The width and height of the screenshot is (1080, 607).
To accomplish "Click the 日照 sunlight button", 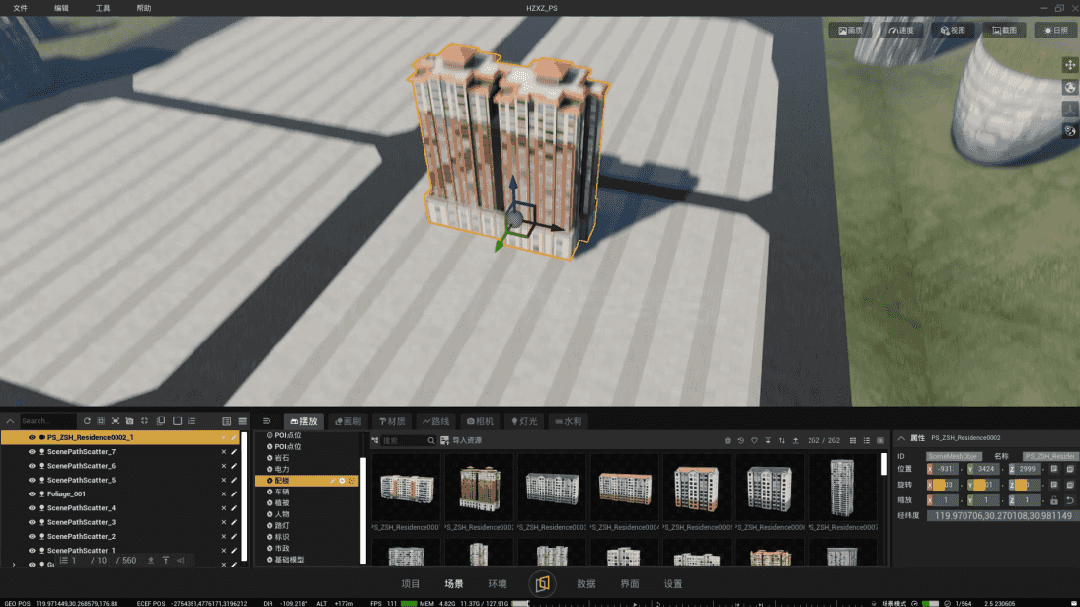I will 1055,30.
